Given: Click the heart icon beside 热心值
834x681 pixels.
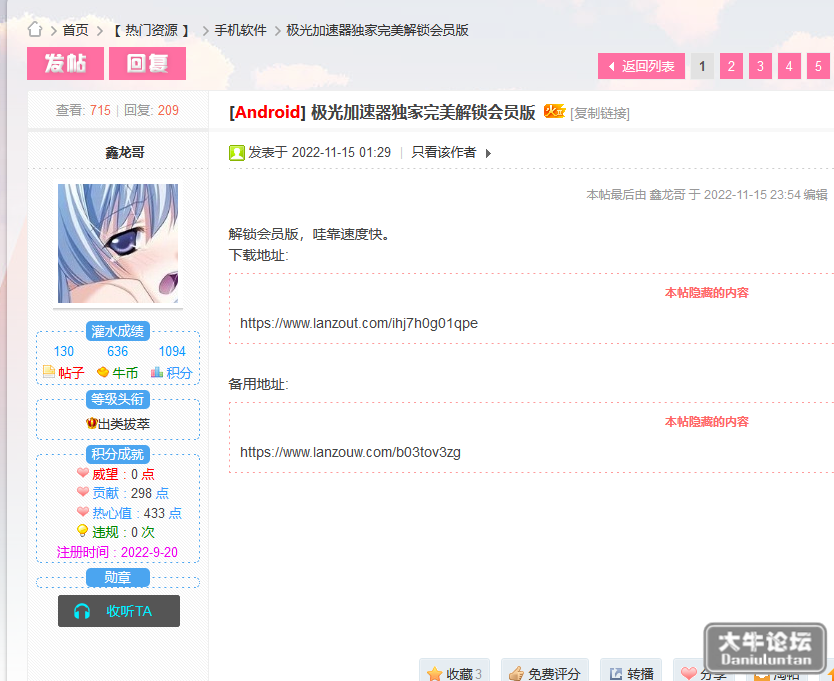Looking at the screenshot, I should click(x=83, y=511).
